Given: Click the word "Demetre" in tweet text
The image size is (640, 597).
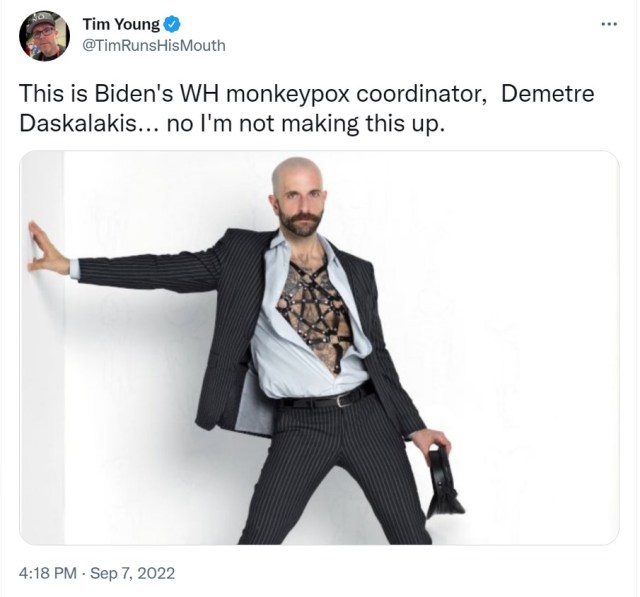Looking at the screenshot, I should 547,93.
